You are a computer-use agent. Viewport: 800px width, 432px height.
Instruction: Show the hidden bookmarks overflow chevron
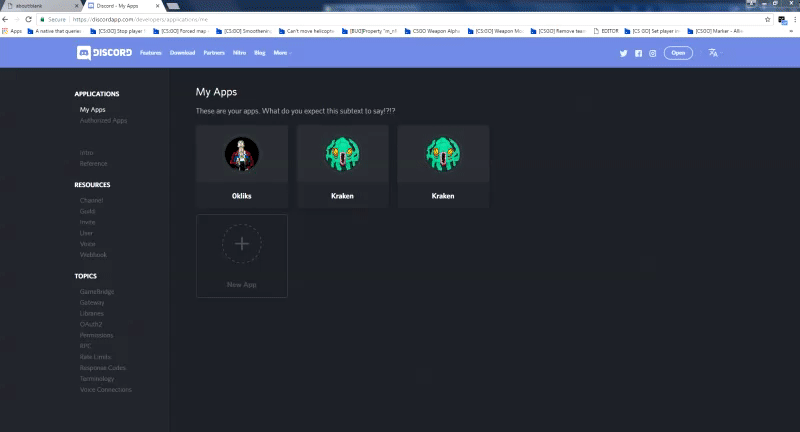pos(791,31)
